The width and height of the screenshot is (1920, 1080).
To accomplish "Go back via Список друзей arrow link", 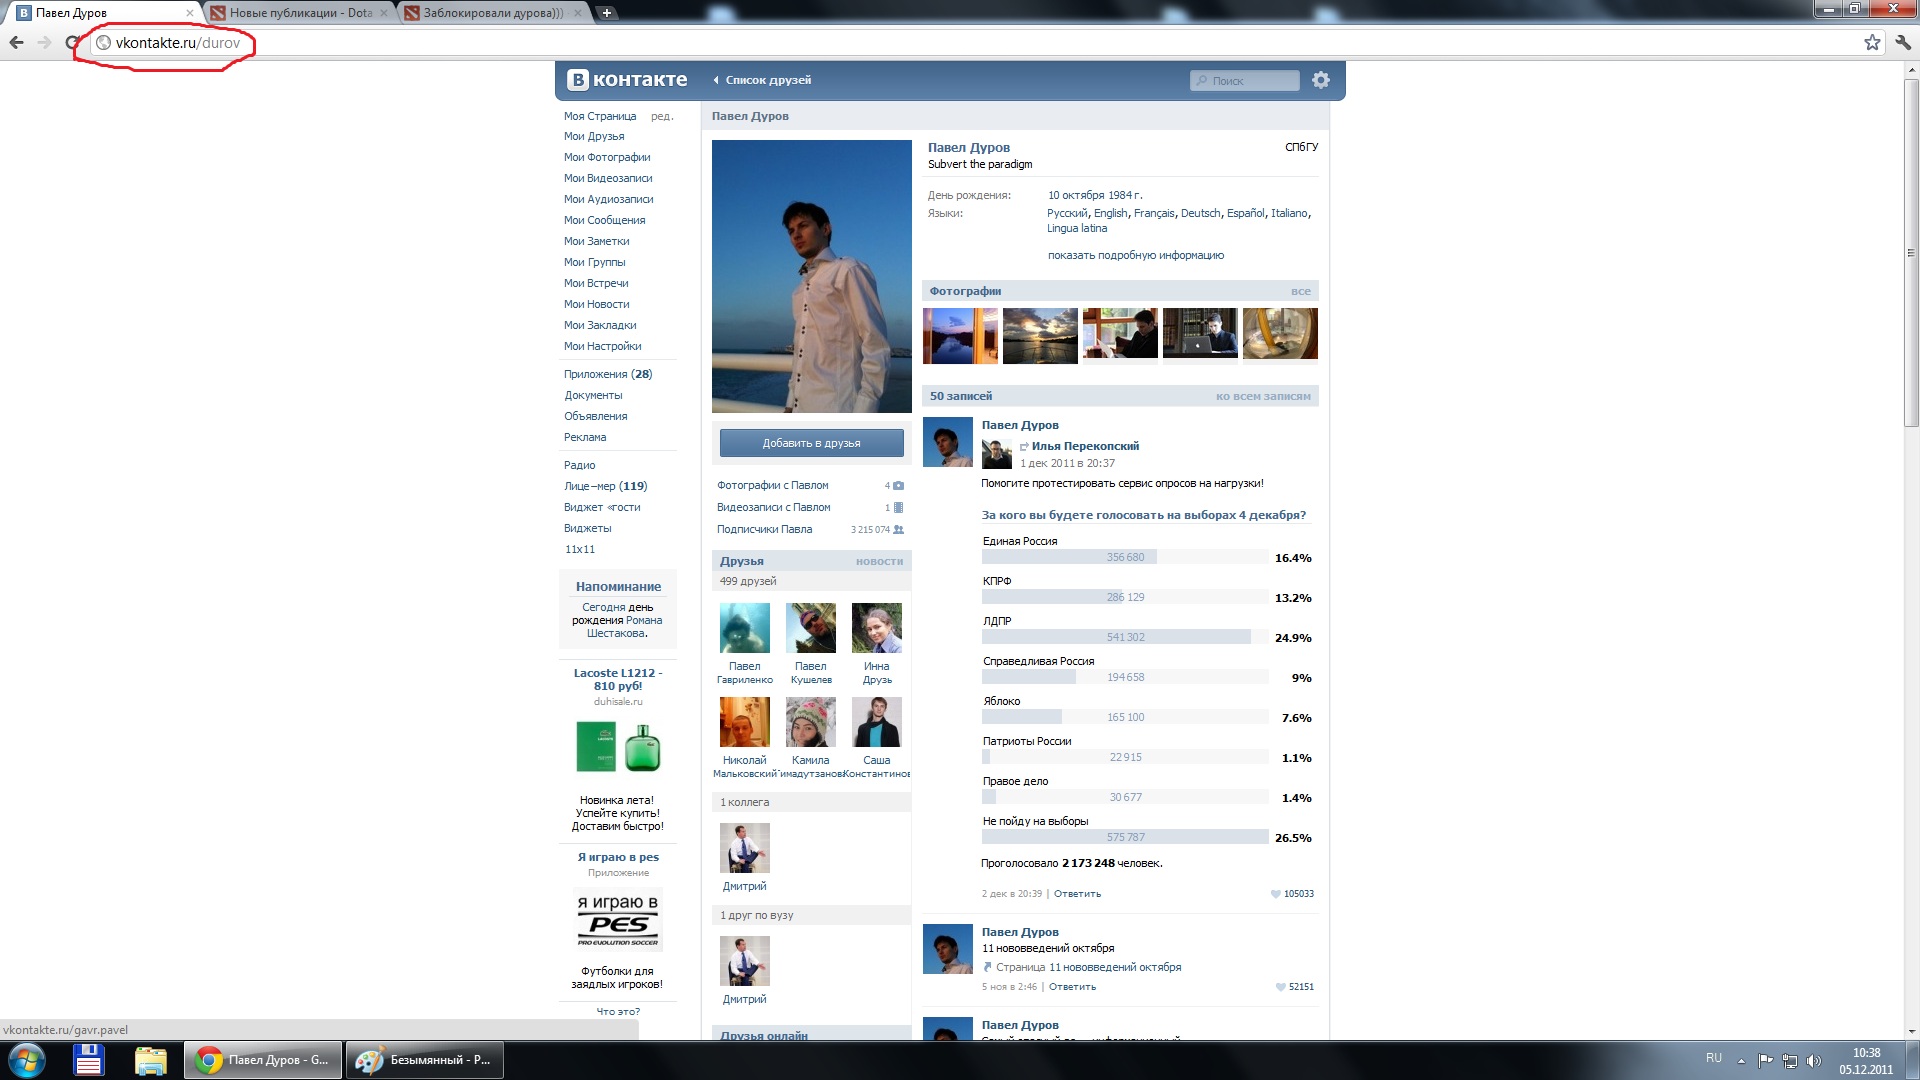I will (x=762, y=80).
